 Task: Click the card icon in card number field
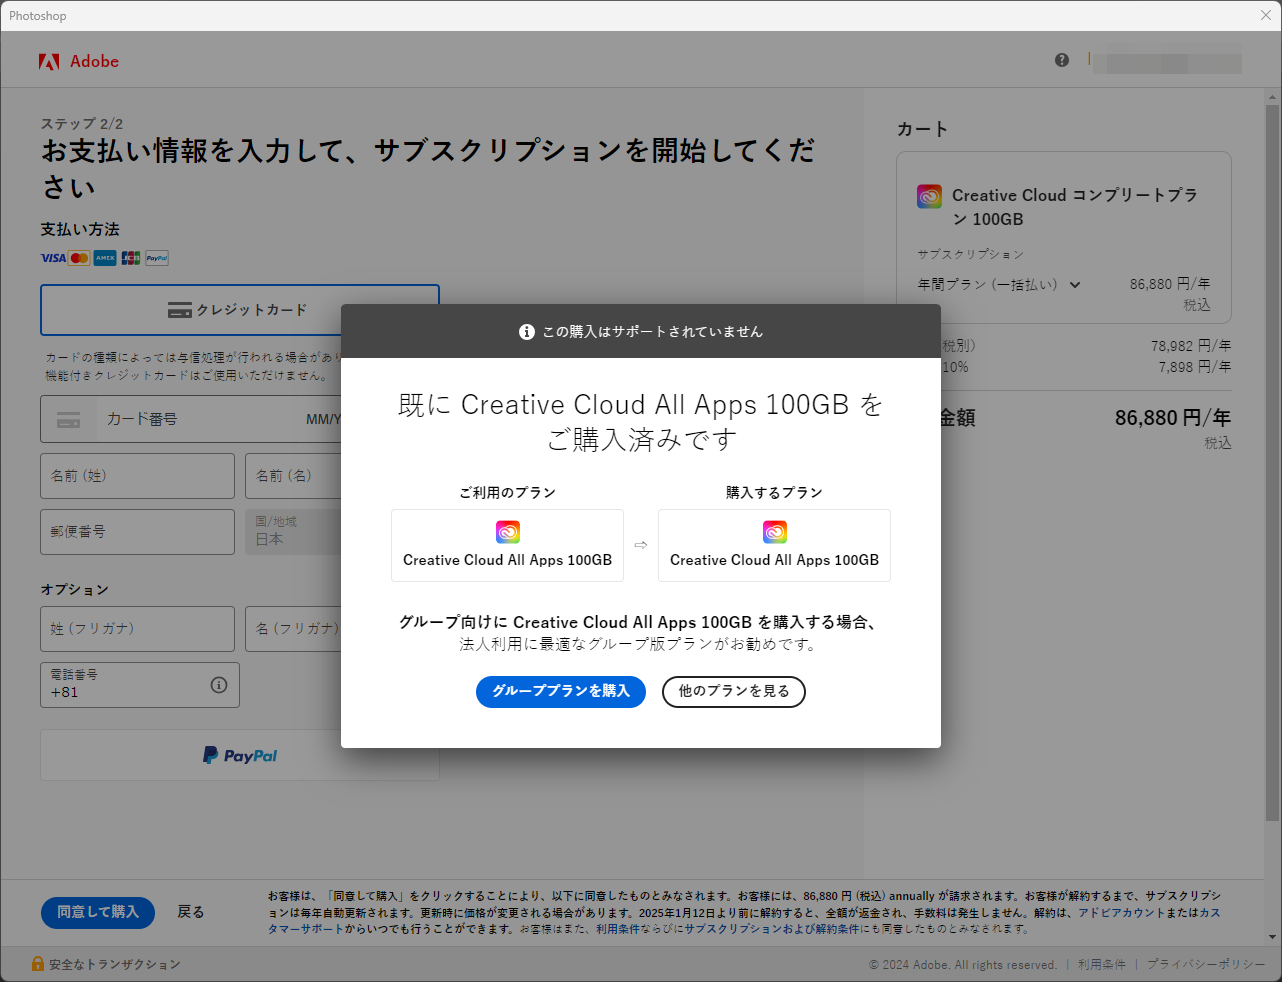(69, 420)
